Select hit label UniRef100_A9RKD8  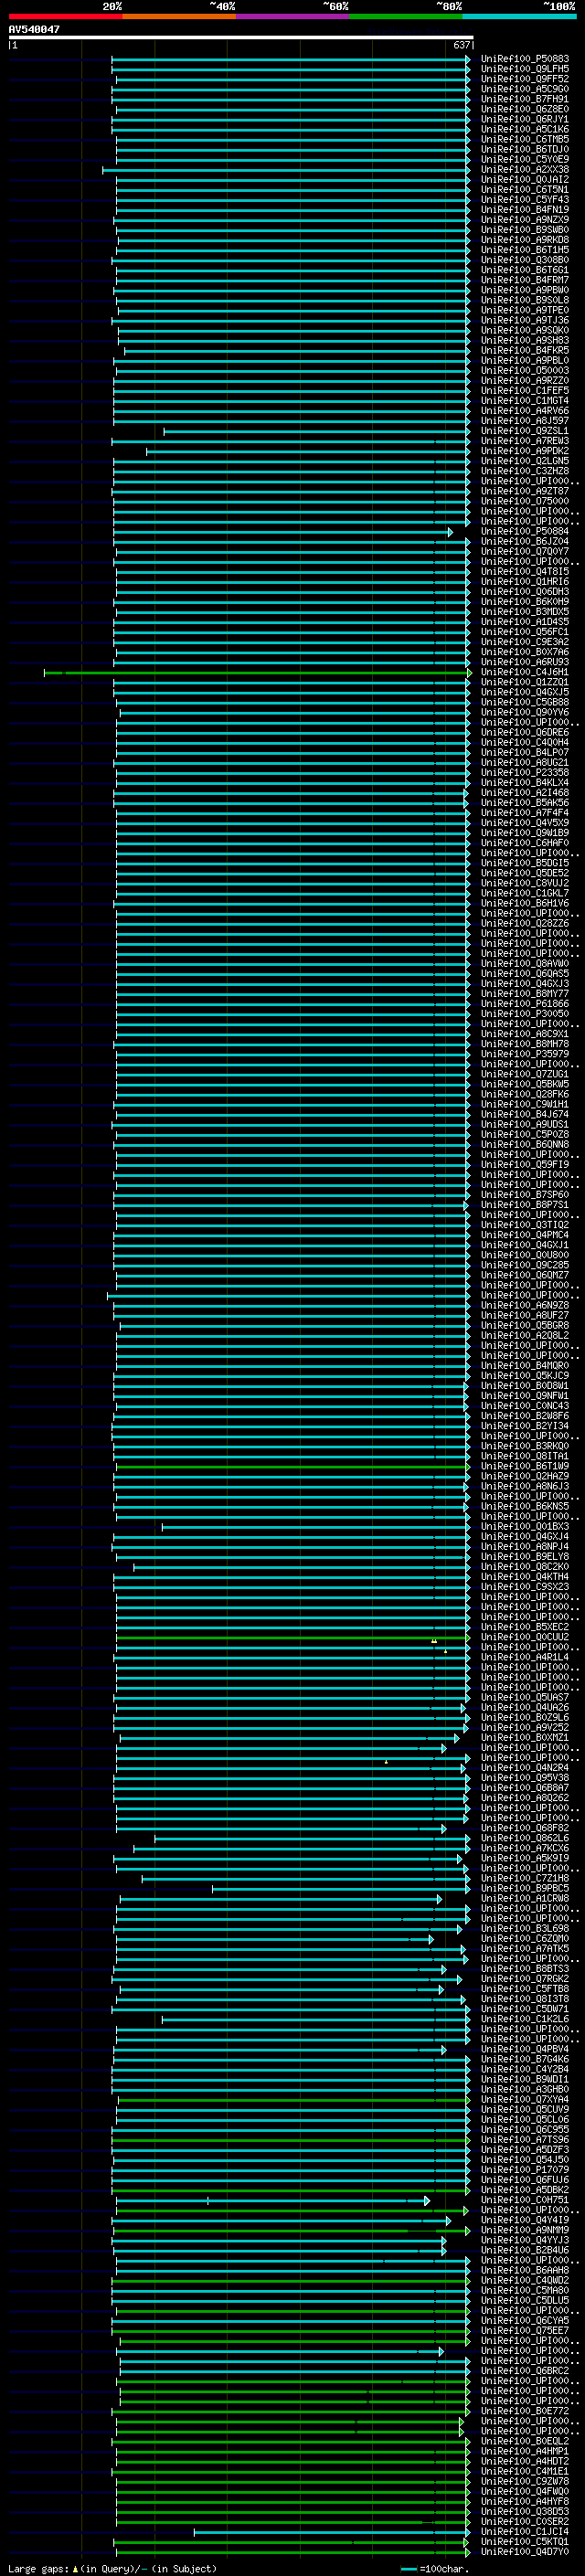tap(525, 240)
